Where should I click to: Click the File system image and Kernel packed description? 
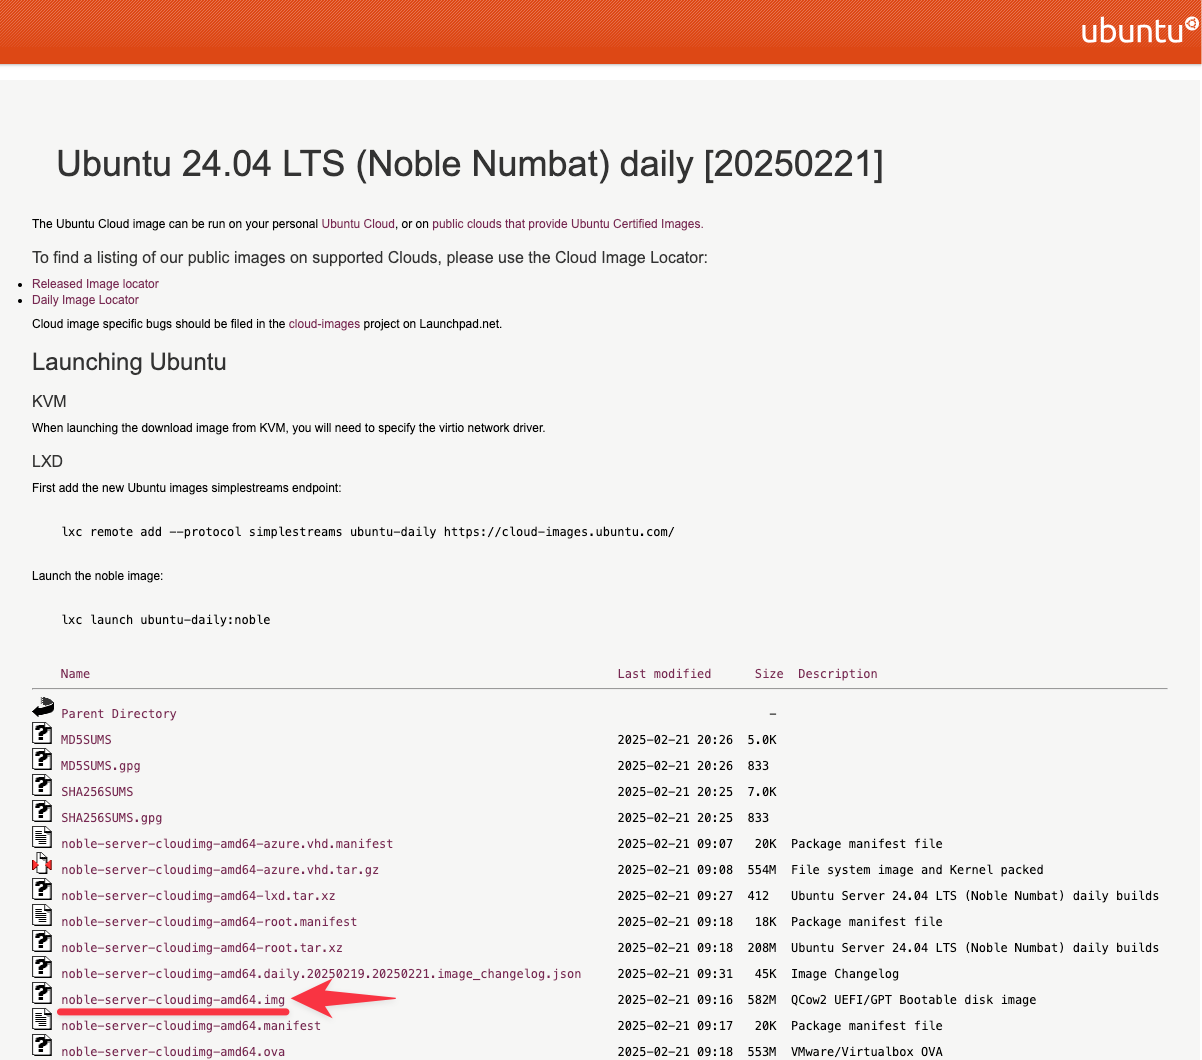pyautogui.click(x=917, y=870)
